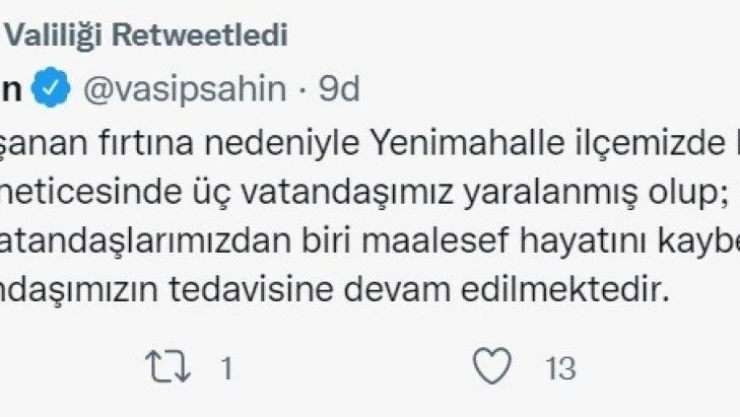Like the tweet with the heart icon
Viewport: 740px width, 417px height.
pos(491,369)
